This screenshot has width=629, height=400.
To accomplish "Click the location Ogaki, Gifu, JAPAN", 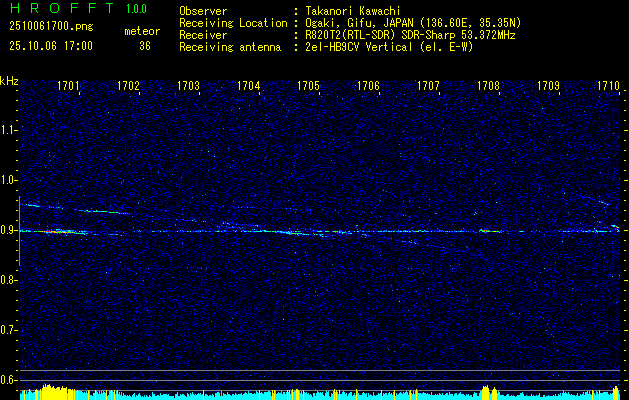I will click(x=359, y=24).
